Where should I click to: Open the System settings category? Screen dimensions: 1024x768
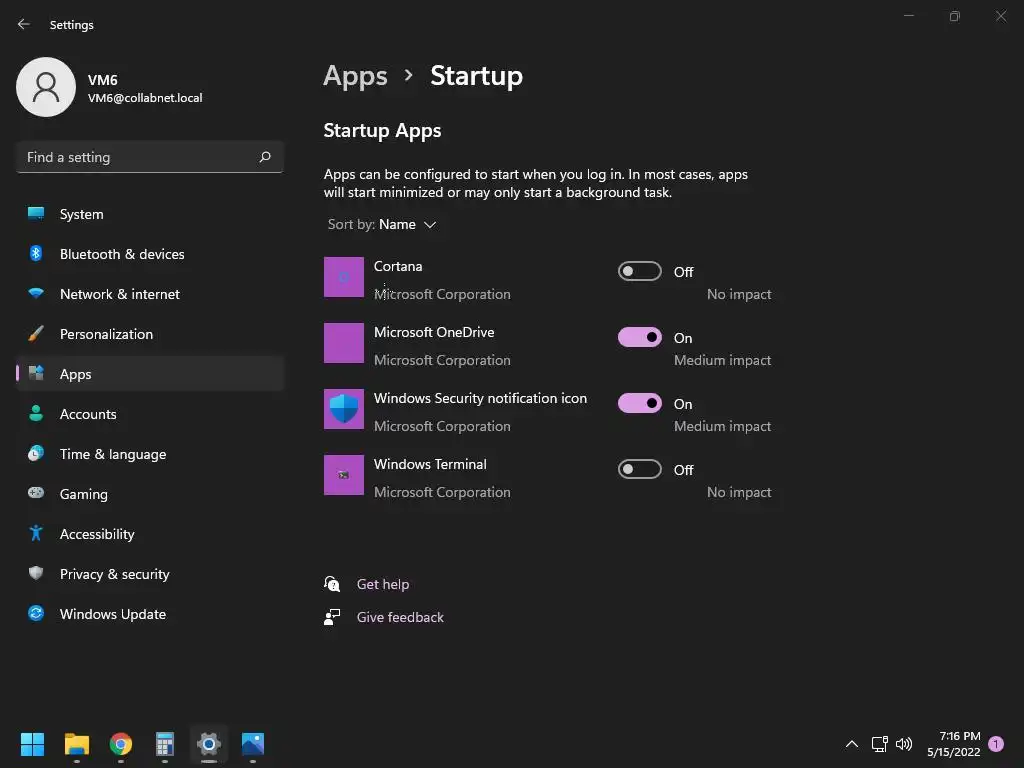point(150,214)
